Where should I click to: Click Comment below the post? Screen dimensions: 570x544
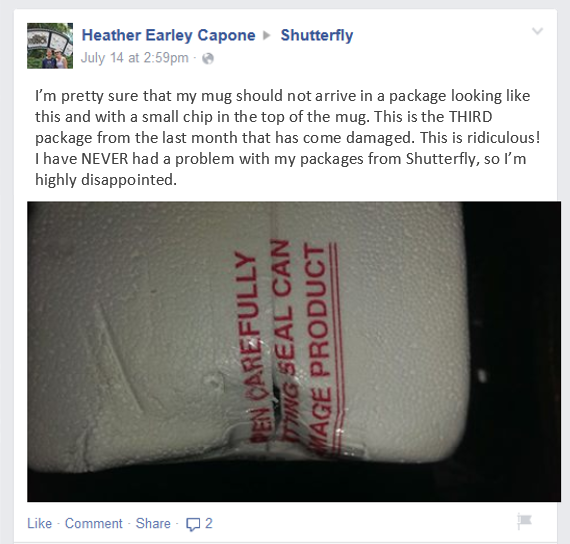click(x=93, y=523)
